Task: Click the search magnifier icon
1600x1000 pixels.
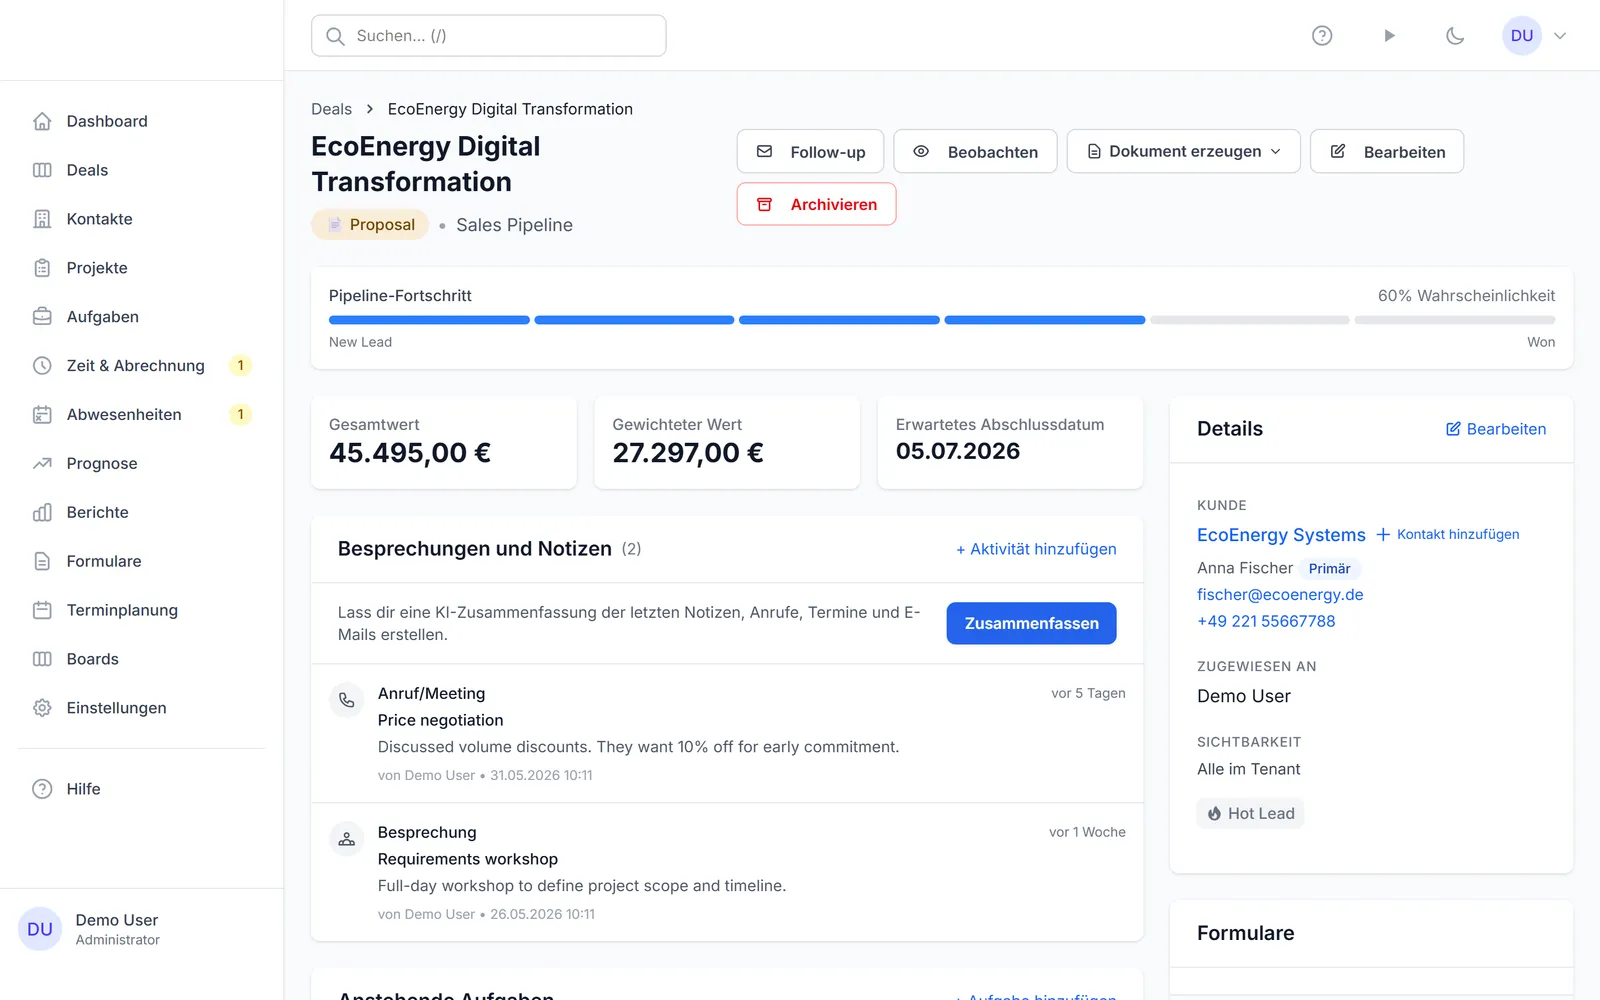Action: tap(335, 36)
